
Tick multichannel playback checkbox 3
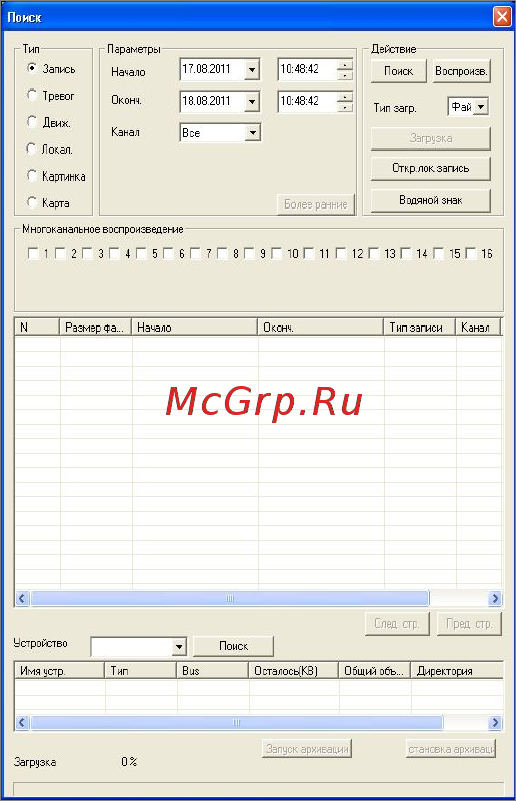(x=87, y=253)
